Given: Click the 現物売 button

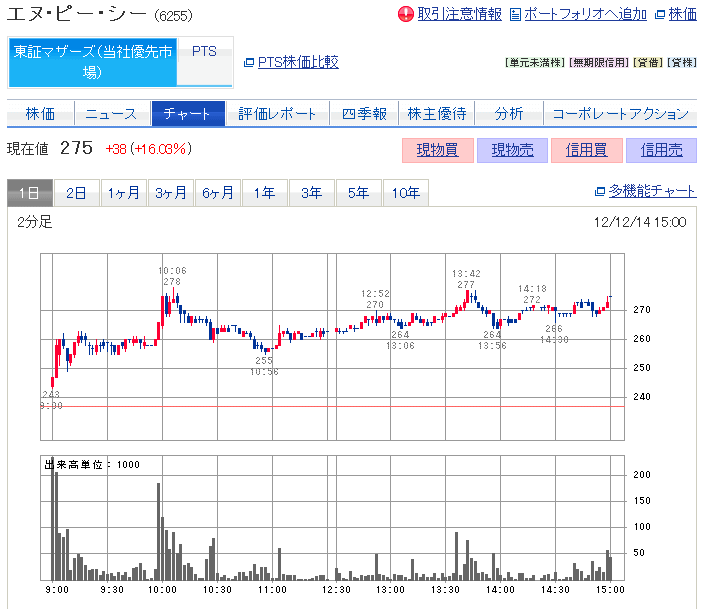Looking at the screenshot, I should click(x=512, y=150).
